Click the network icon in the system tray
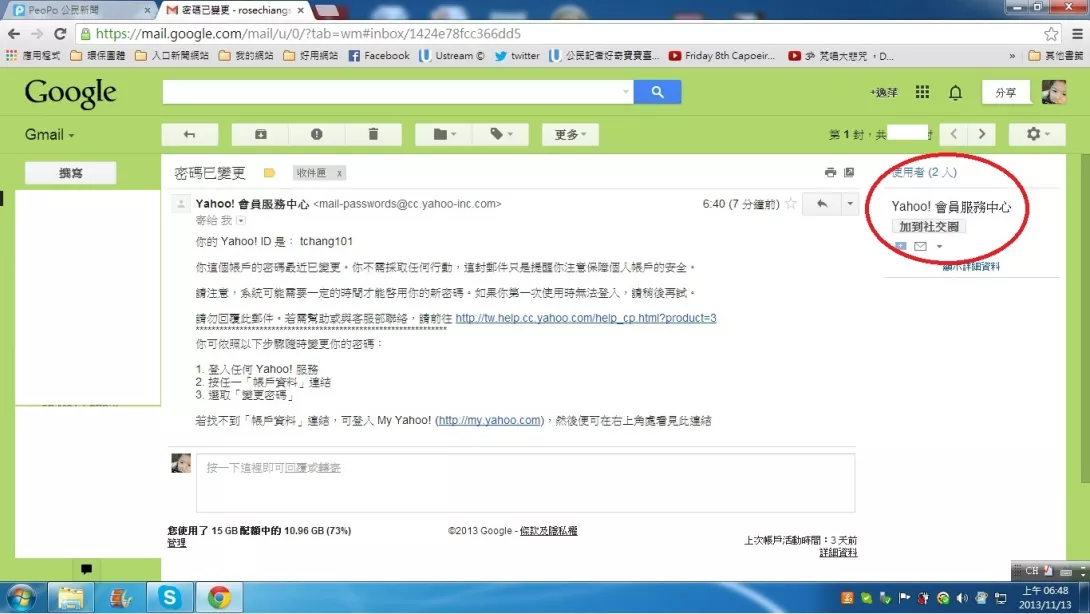Screen dimensions: 1090x614 1000,598
